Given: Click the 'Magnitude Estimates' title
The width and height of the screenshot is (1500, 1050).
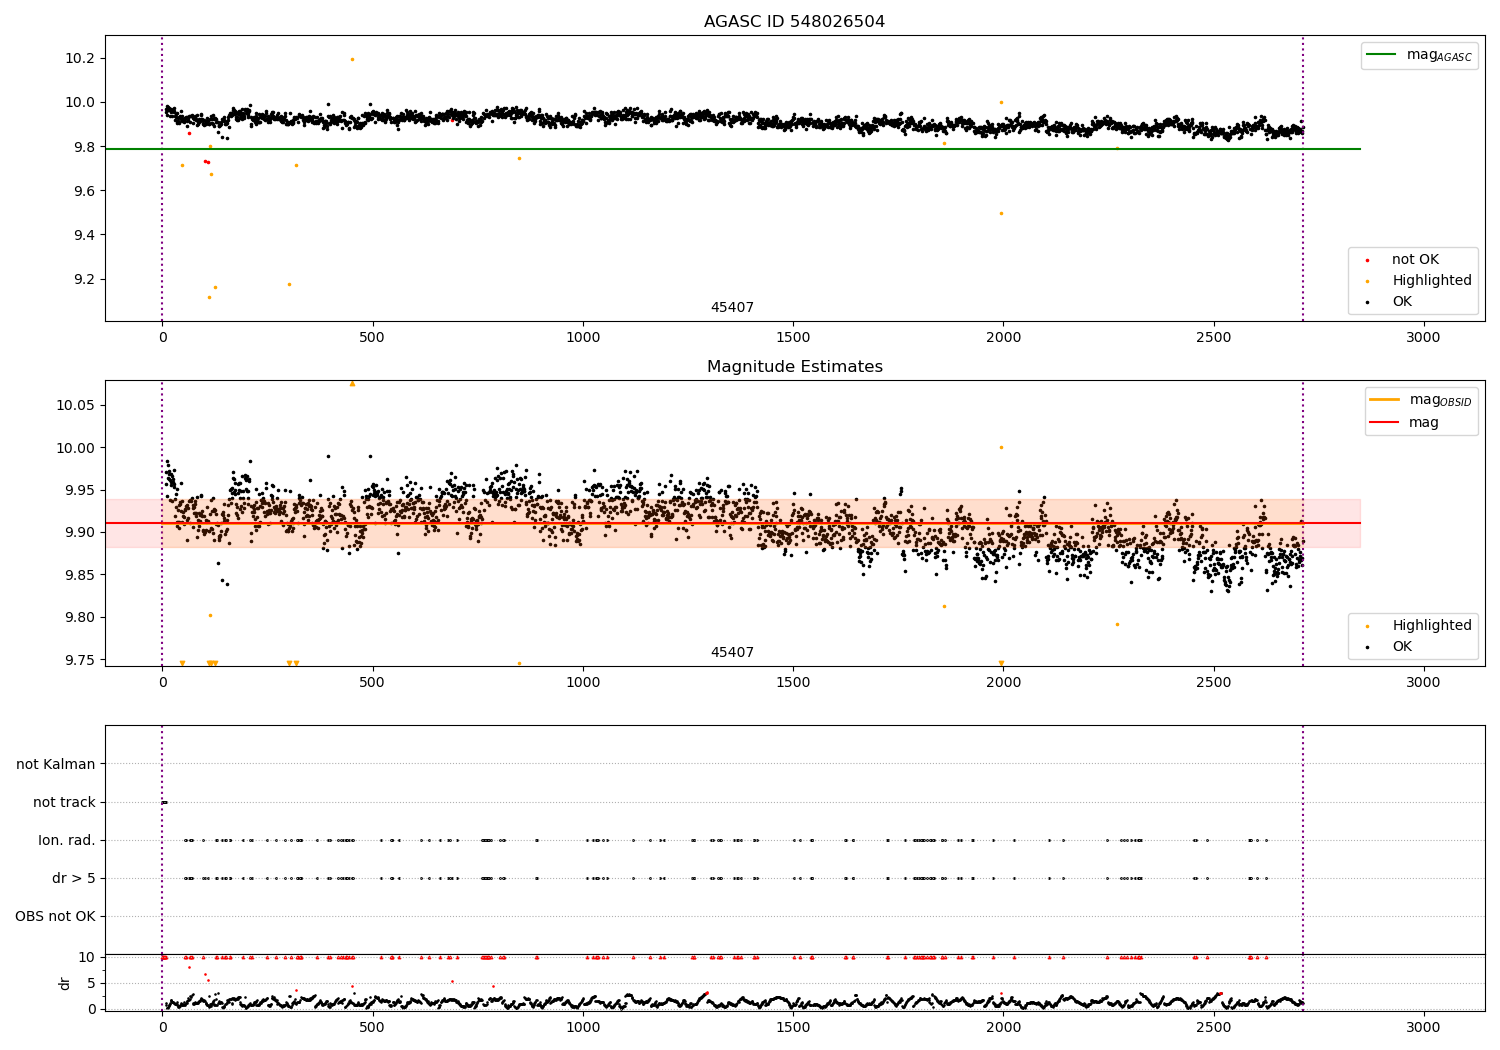Looking at the screenshot, I should click(x=794, y=366).
